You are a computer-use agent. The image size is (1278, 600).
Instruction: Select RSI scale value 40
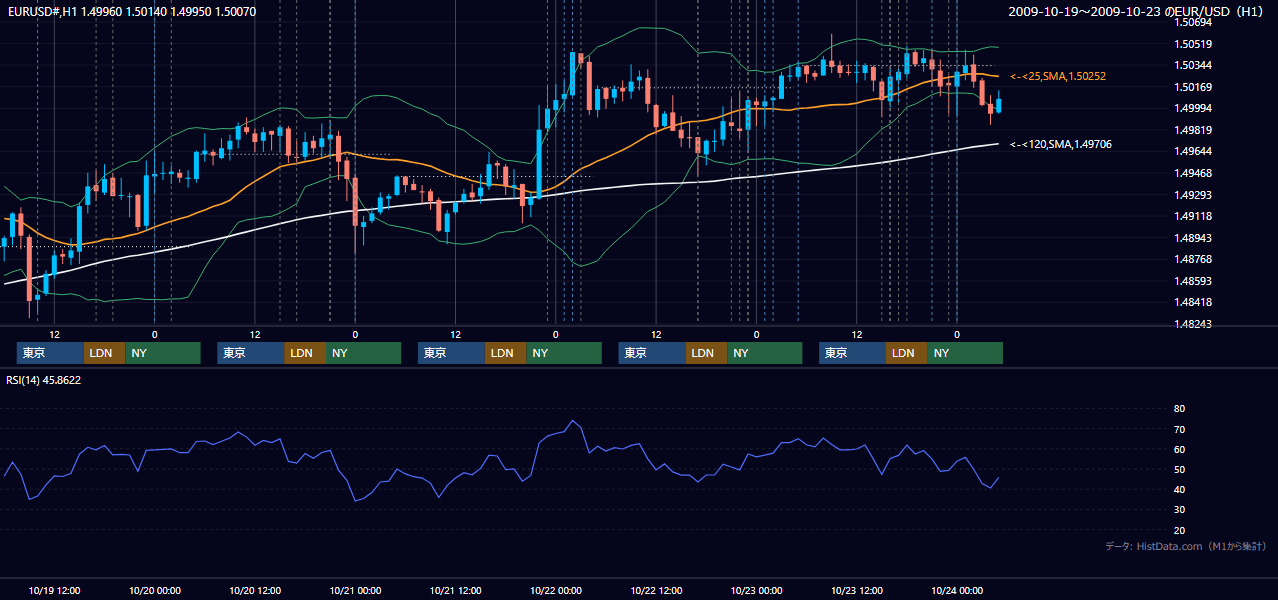click(x=1180, y=489)
